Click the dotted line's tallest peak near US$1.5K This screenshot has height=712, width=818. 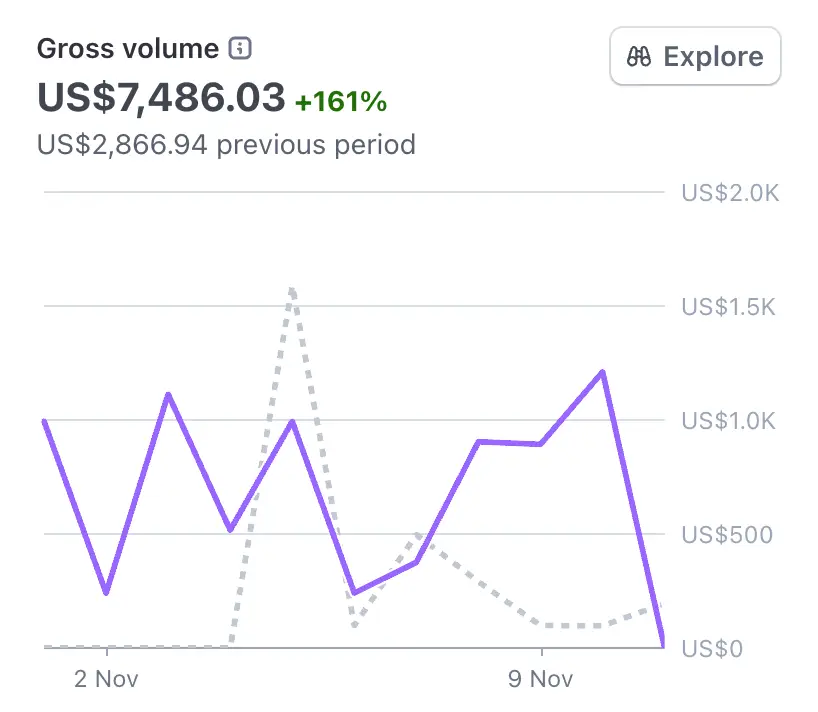[292, 290]
